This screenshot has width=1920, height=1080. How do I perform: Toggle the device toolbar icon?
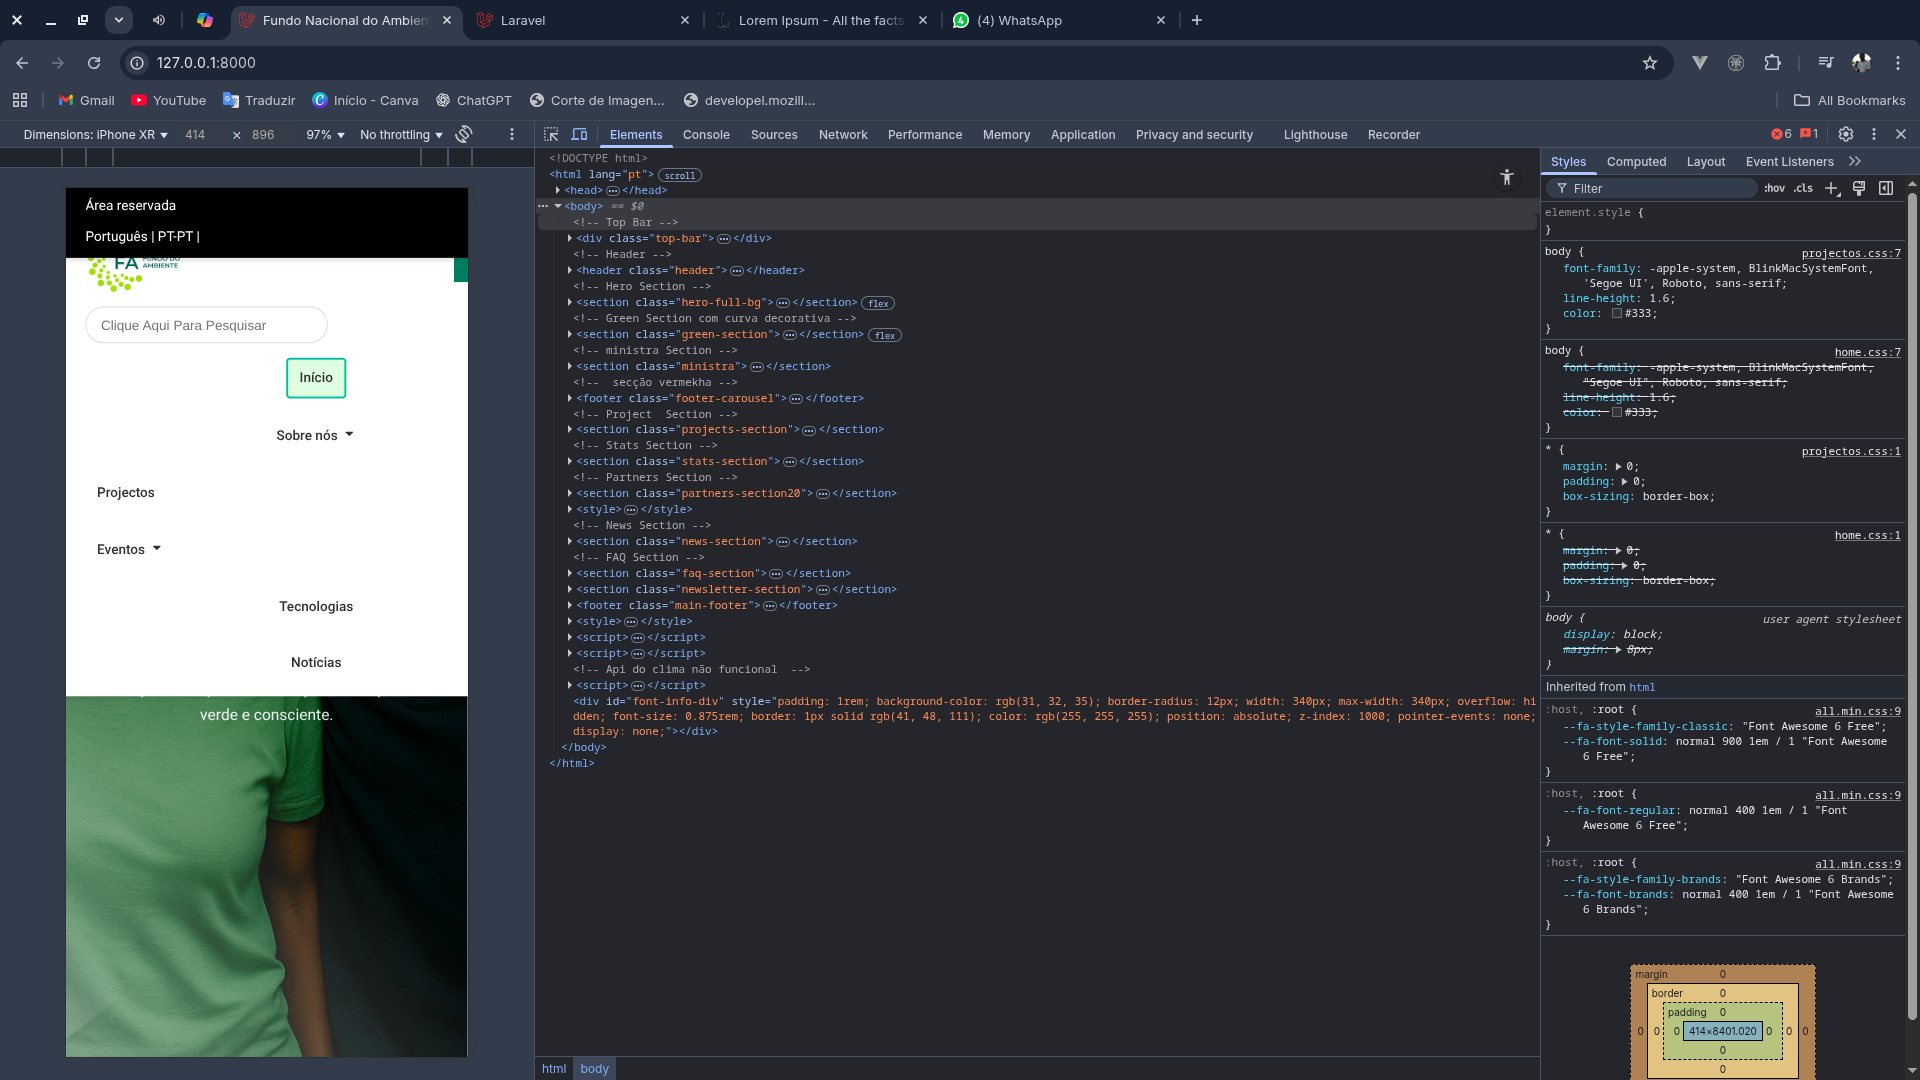(x=579, y=135)
